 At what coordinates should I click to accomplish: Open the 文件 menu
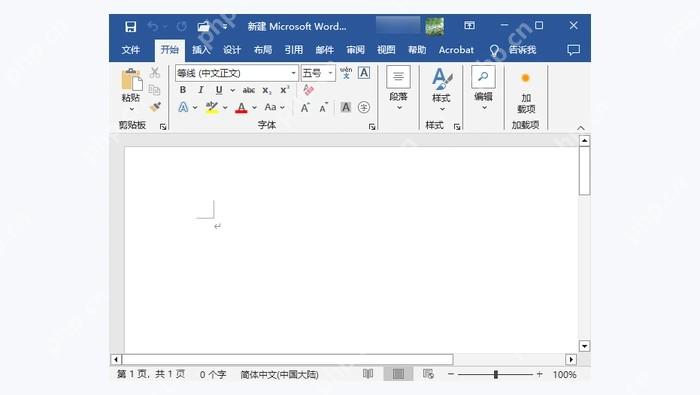[131, 50]
